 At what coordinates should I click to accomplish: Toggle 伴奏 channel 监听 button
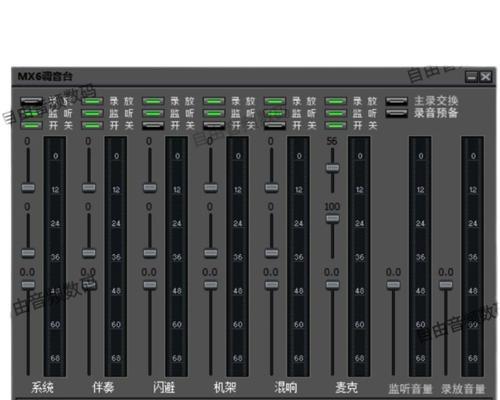coord(92,113)
